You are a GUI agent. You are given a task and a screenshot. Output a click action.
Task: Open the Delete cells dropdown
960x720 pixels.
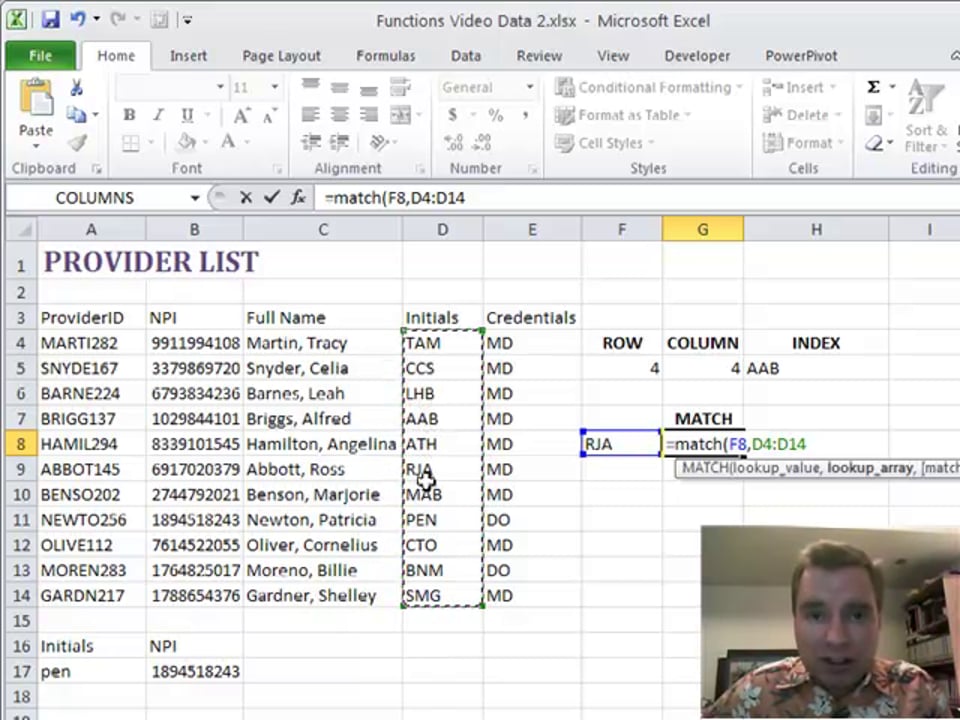pos(803,115)
